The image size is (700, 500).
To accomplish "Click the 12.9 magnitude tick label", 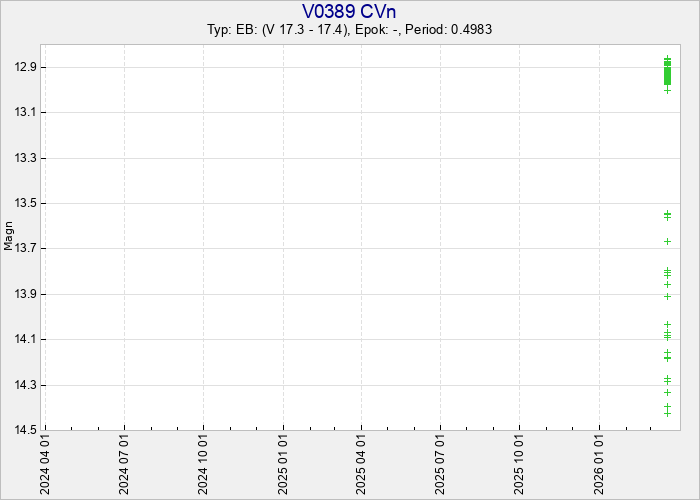I will click(24, 67).
